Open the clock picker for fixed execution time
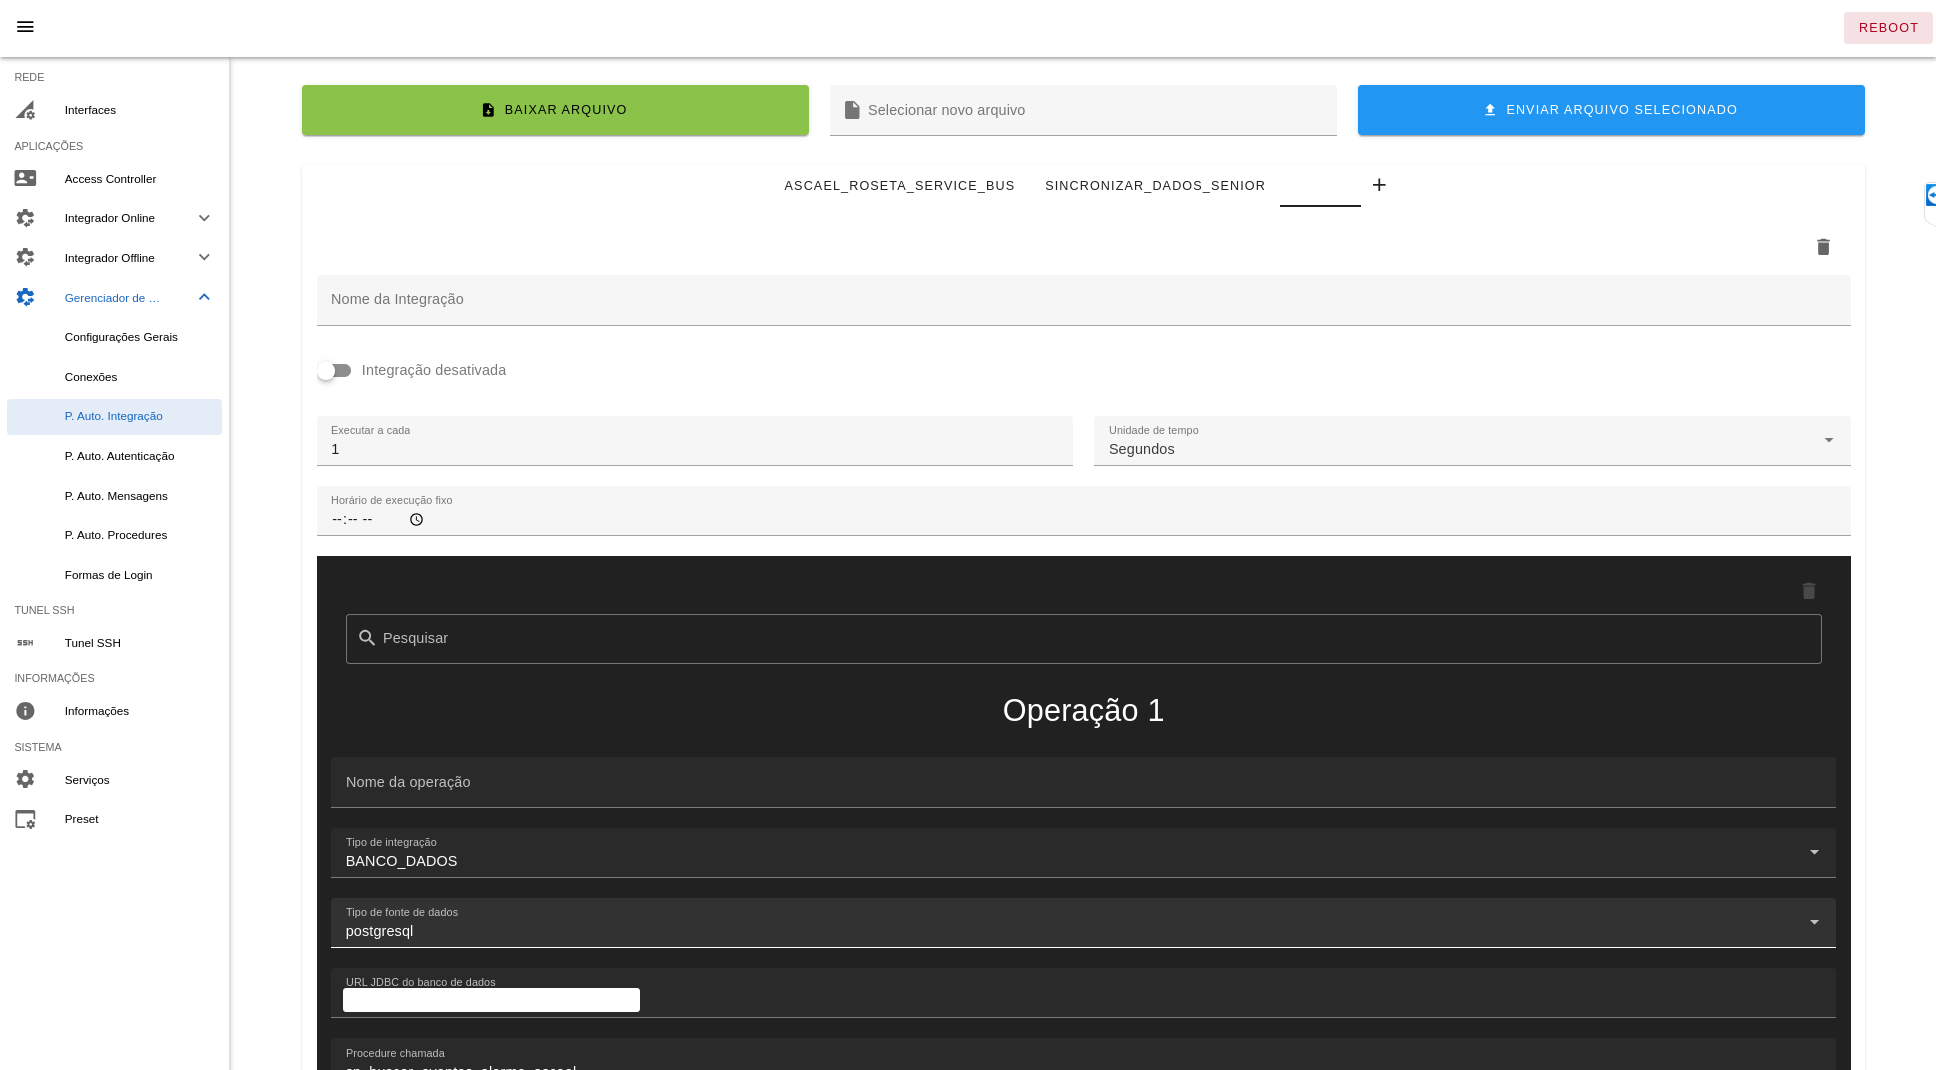Image resolution: width=1936 pixels, height=1070 pixels. pyautogui.click(x=416, y=520)
